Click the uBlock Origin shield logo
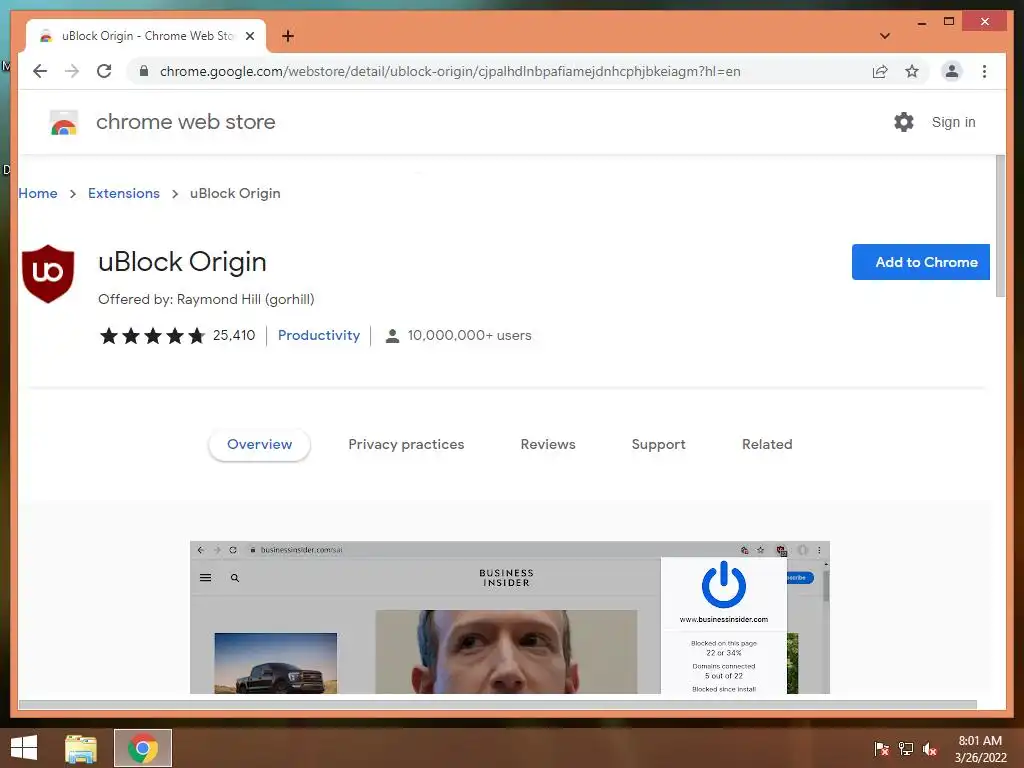This screenshot has height=768, width=1024. 48,274
